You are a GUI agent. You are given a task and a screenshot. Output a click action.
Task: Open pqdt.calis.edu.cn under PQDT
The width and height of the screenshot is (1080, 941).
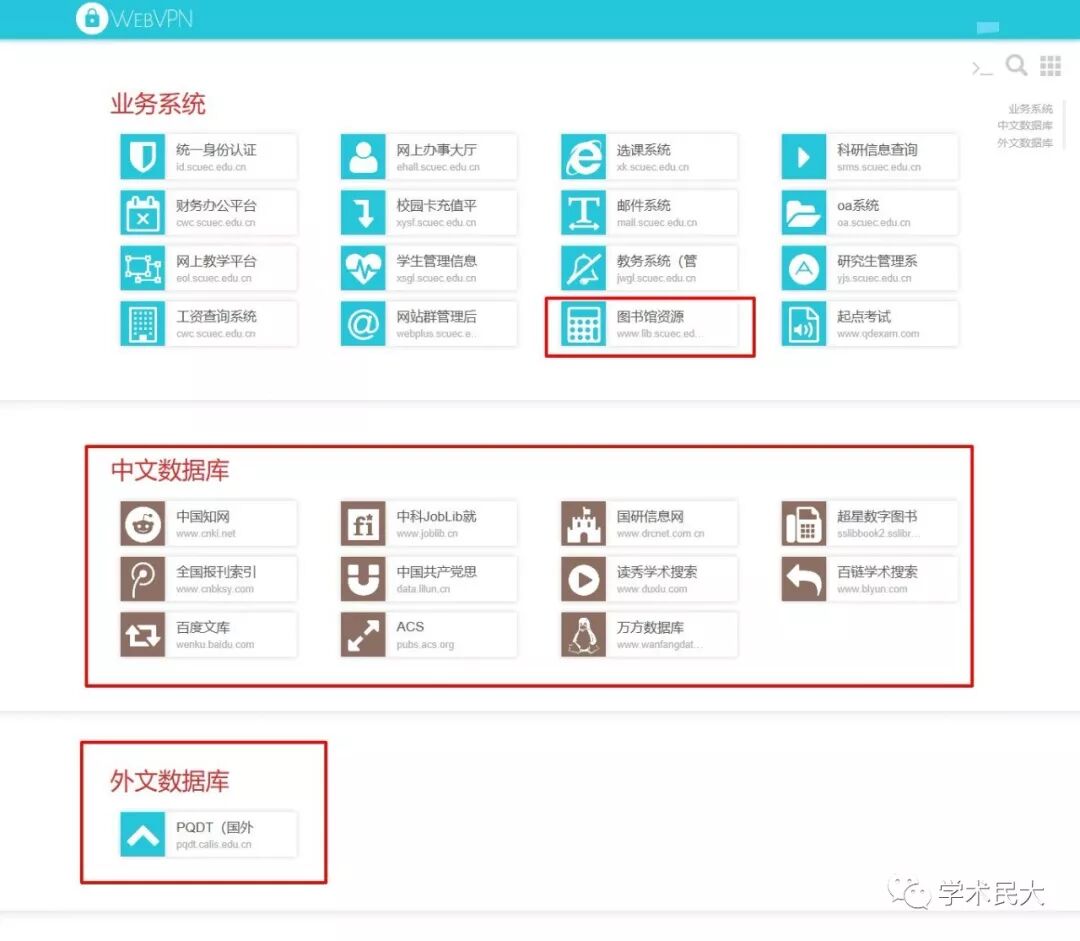[x=214, y=844]
